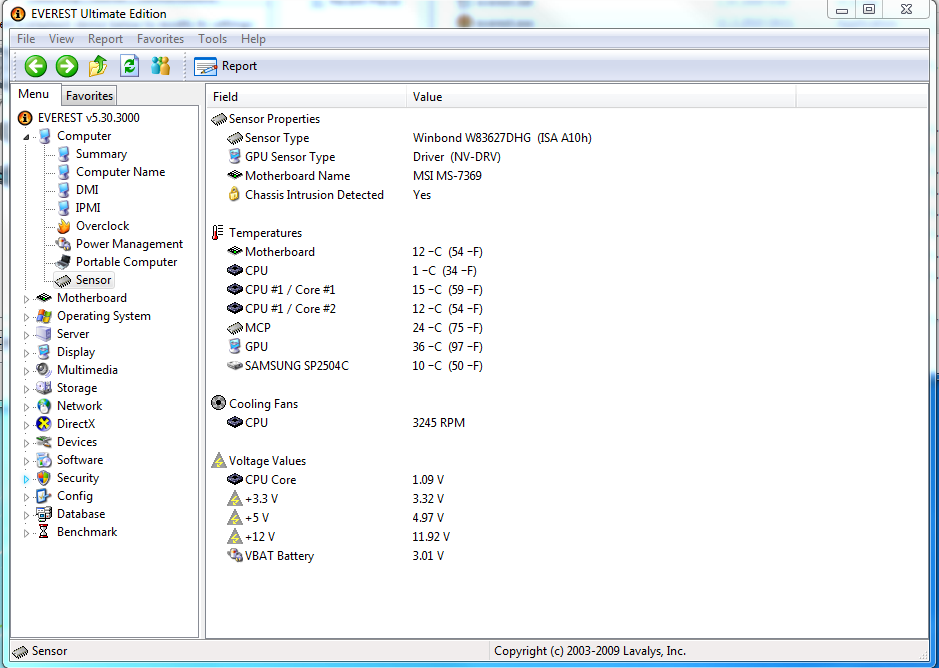Click the users icon in the toolbar
This screenshot has width=939, height=668.
point(160,66)
